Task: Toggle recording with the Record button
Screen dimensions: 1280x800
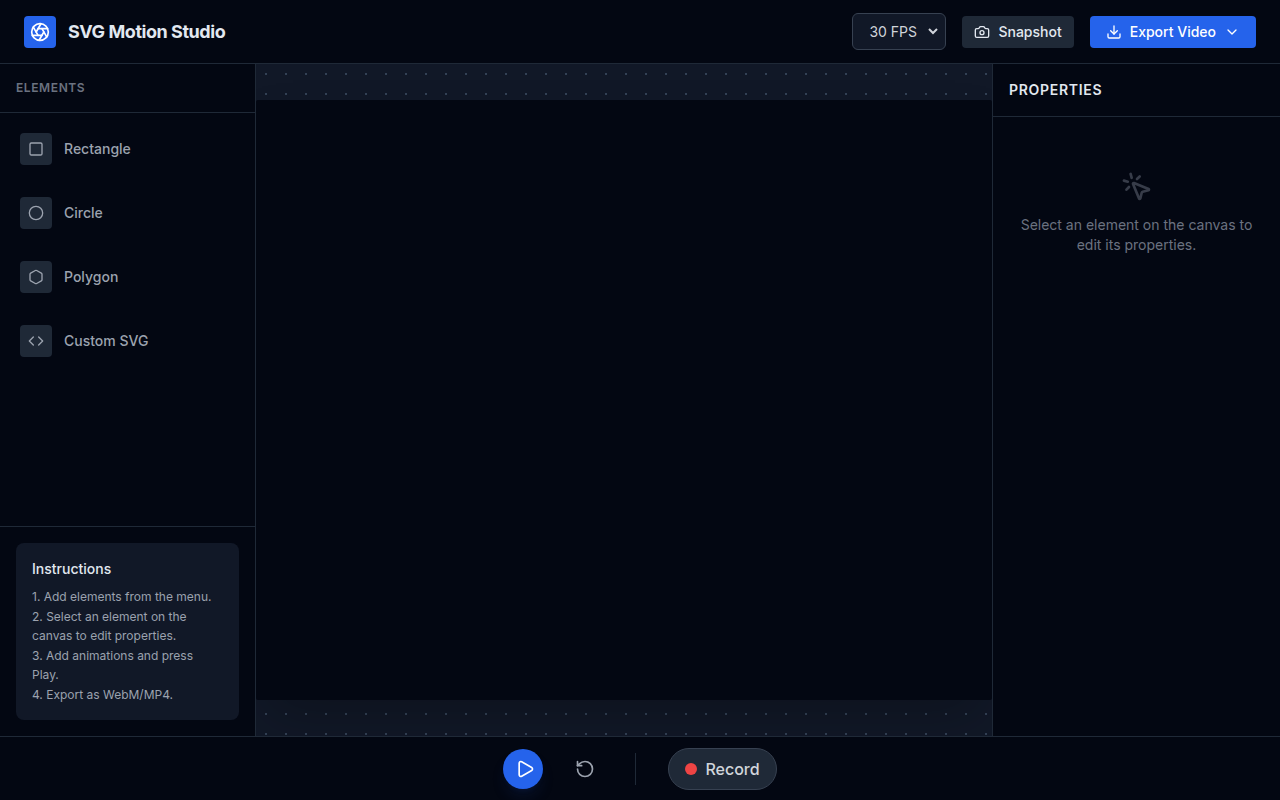Action: tap(722, 769)
